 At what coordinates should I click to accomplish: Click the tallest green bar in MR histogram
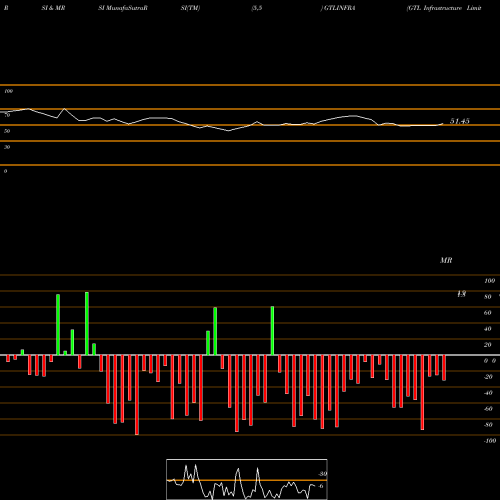[87, 324]
